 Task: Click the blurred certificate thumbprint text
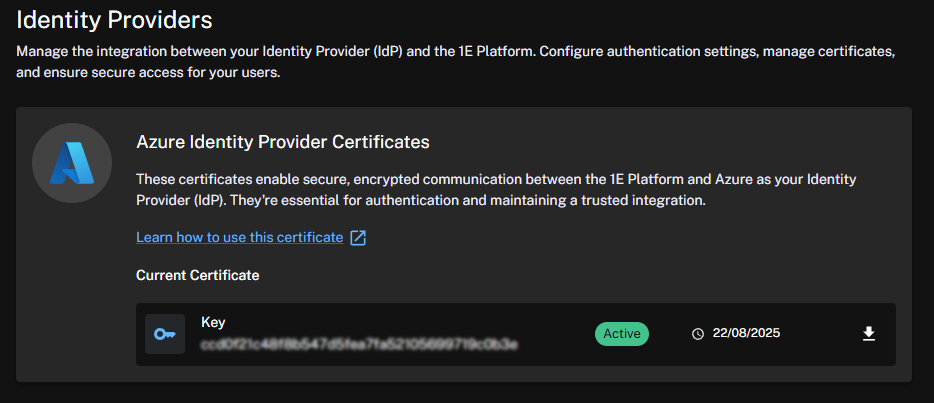coord(359,344)
